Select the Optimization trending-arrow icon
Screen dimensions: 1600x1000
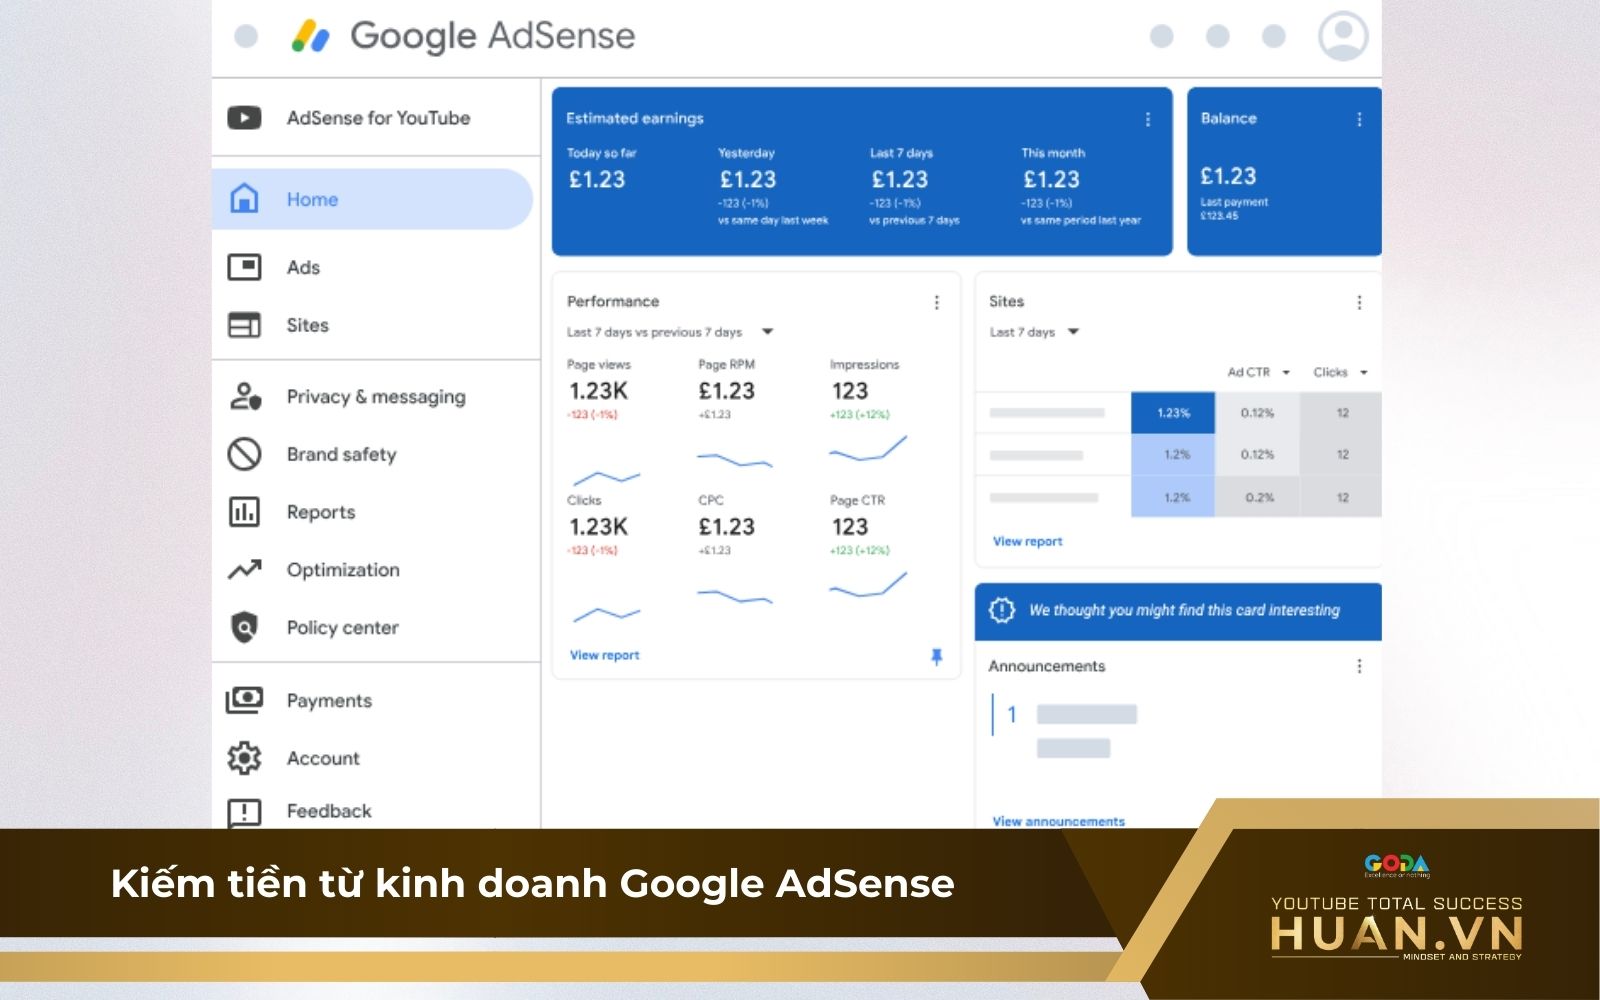[243, 569]
